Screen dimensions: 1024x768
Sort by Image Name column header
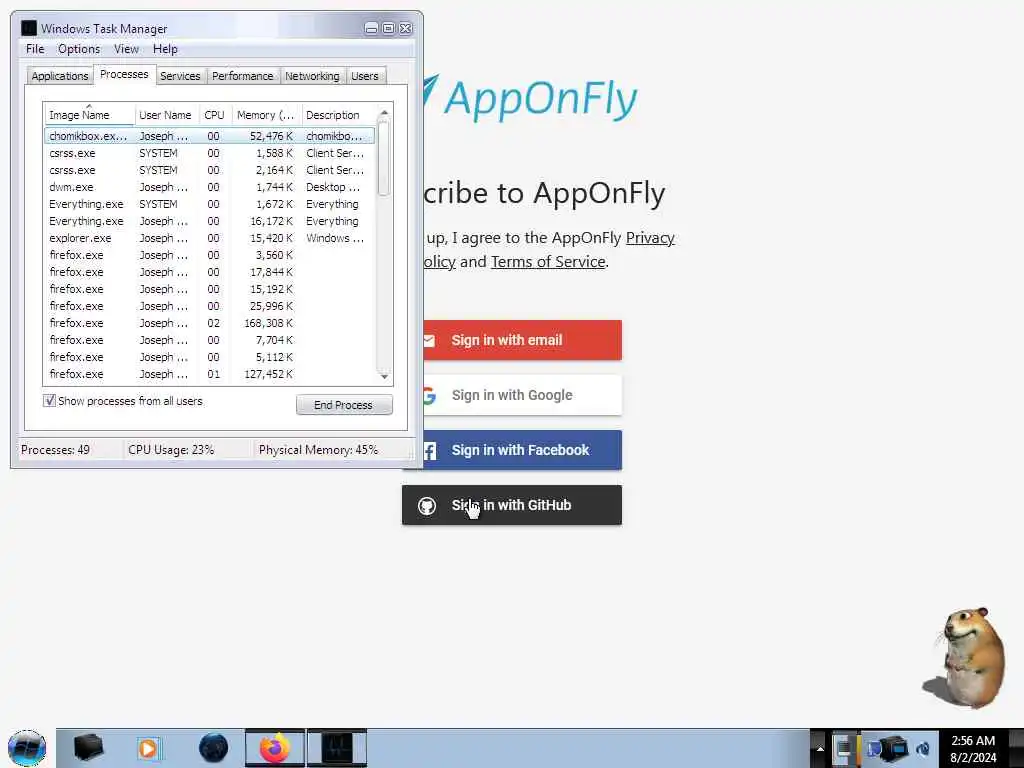(x=89, y=115)
